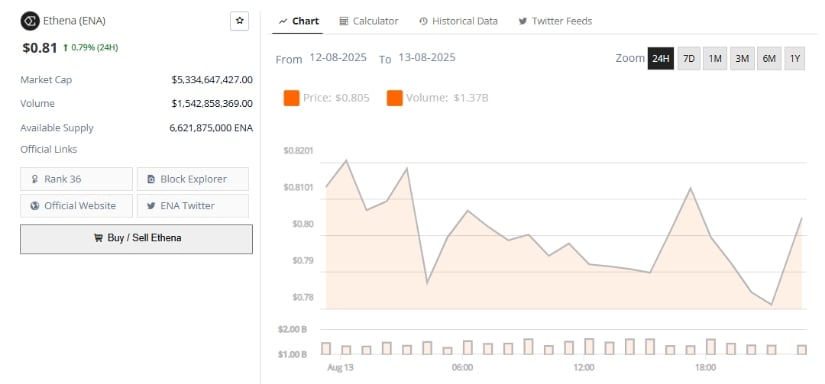Open the Rank 36 link
825x384 pixels.
[x=76, y=179]
